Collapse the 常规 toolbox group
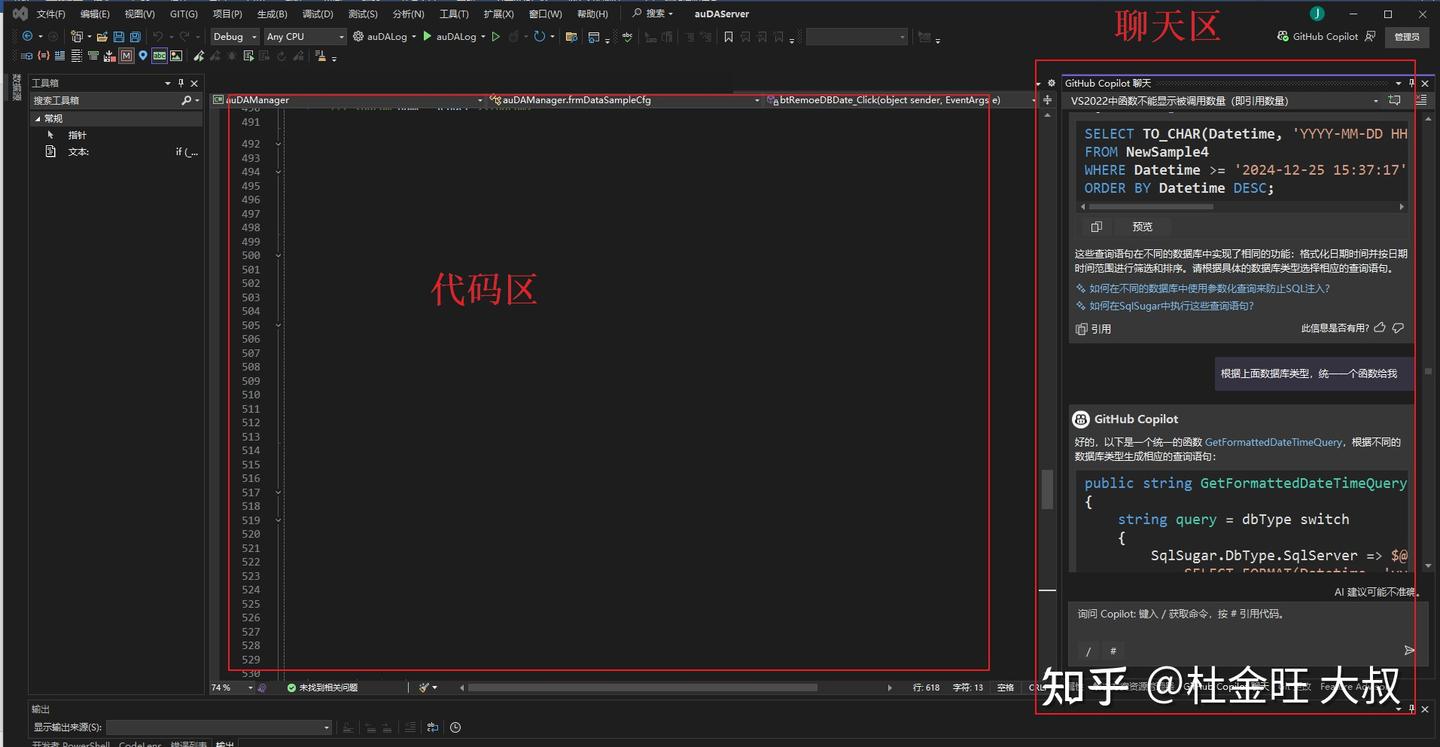The image size is (1440, 747). point(37,119)
